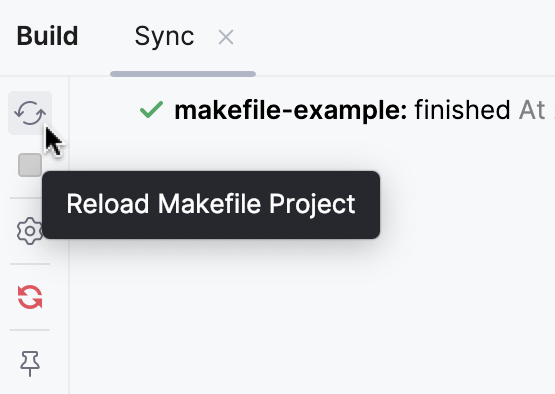The height and width of the screenshot is (394, 555).
Task: Click the 'Reload Makefile Project' tooltip
Action: [x=211, y=205]
